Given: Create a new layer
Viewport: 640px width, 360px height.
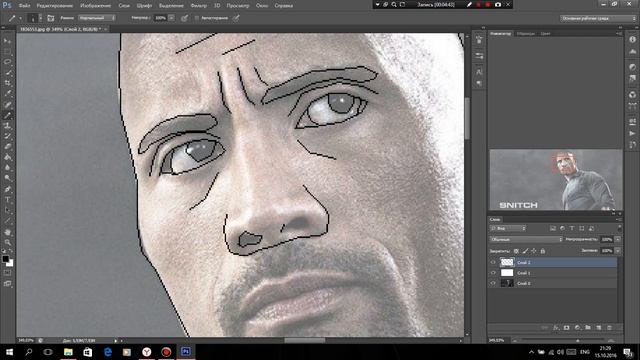Looking at the screenshot, I should [599, 328].
